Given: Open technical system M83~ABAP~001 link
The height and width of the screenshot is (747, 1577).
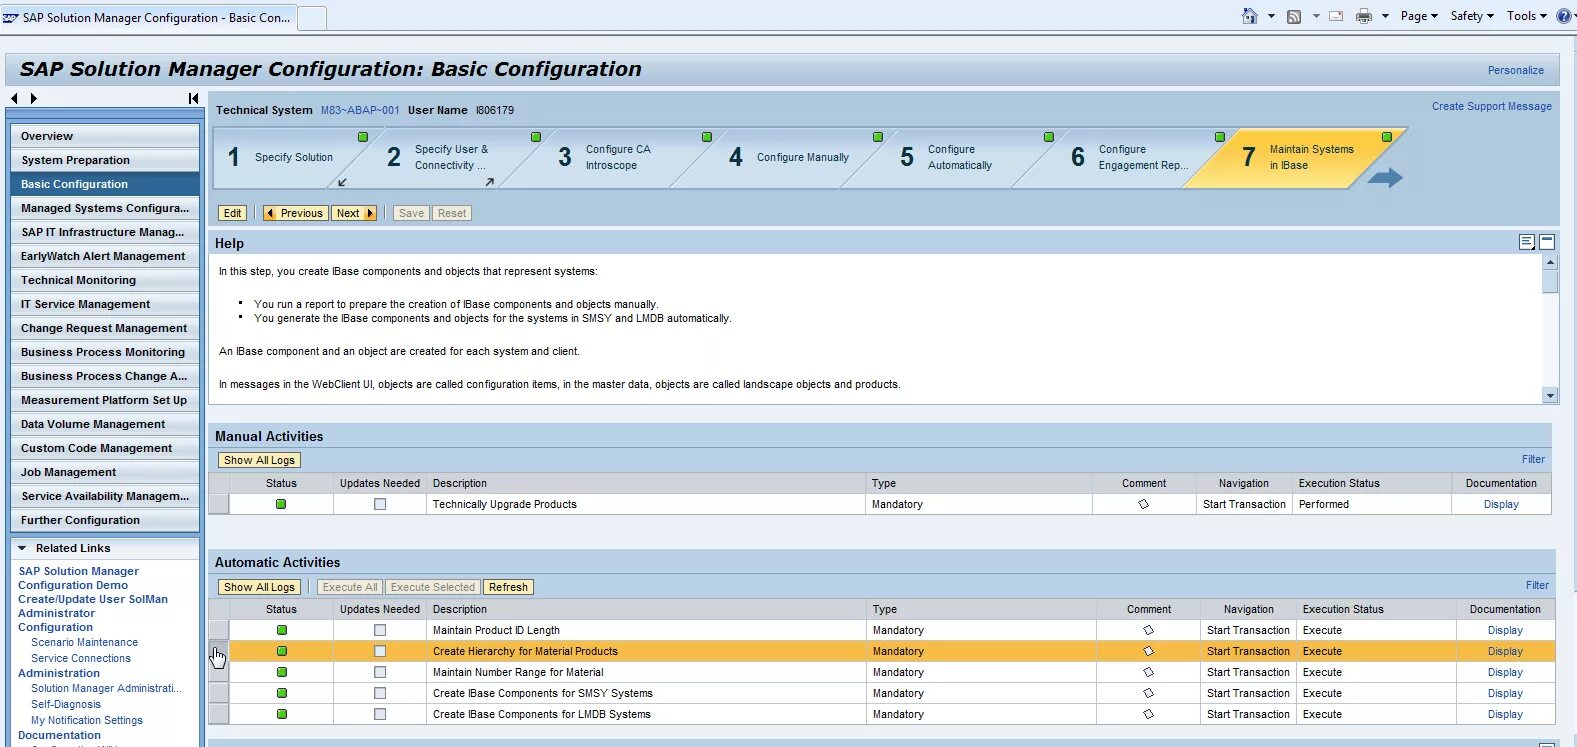Looking at the screenshot, I should click(360, 110).
